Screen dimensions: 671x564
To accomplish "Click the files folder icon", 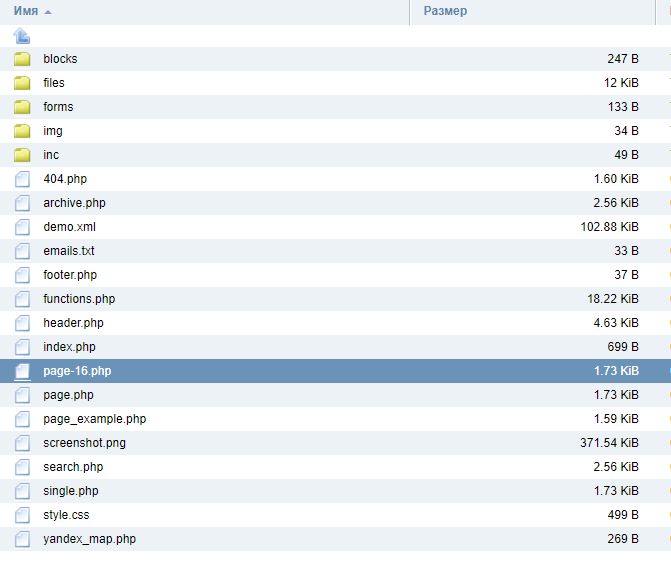I will coord(22,83).
